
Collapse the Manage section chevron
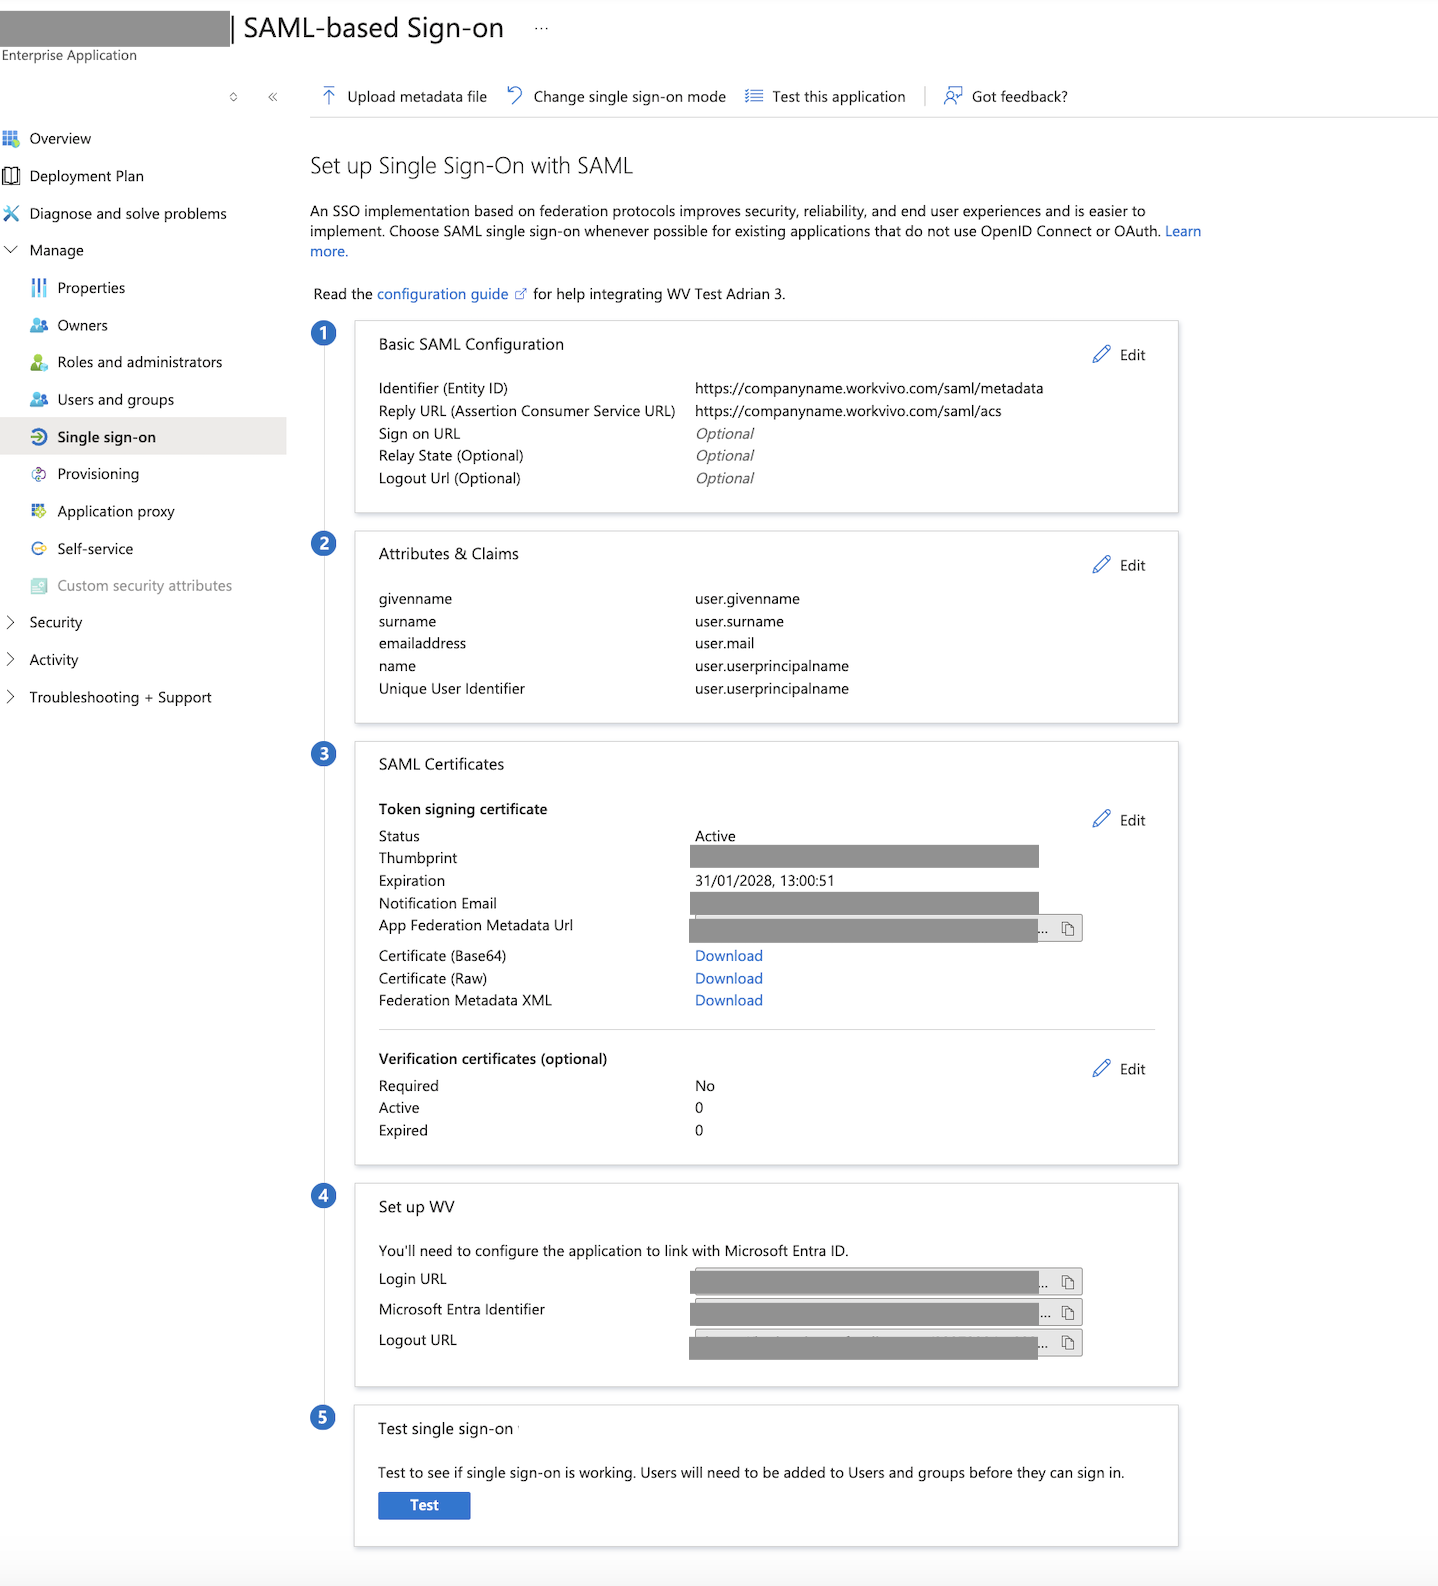11,250
